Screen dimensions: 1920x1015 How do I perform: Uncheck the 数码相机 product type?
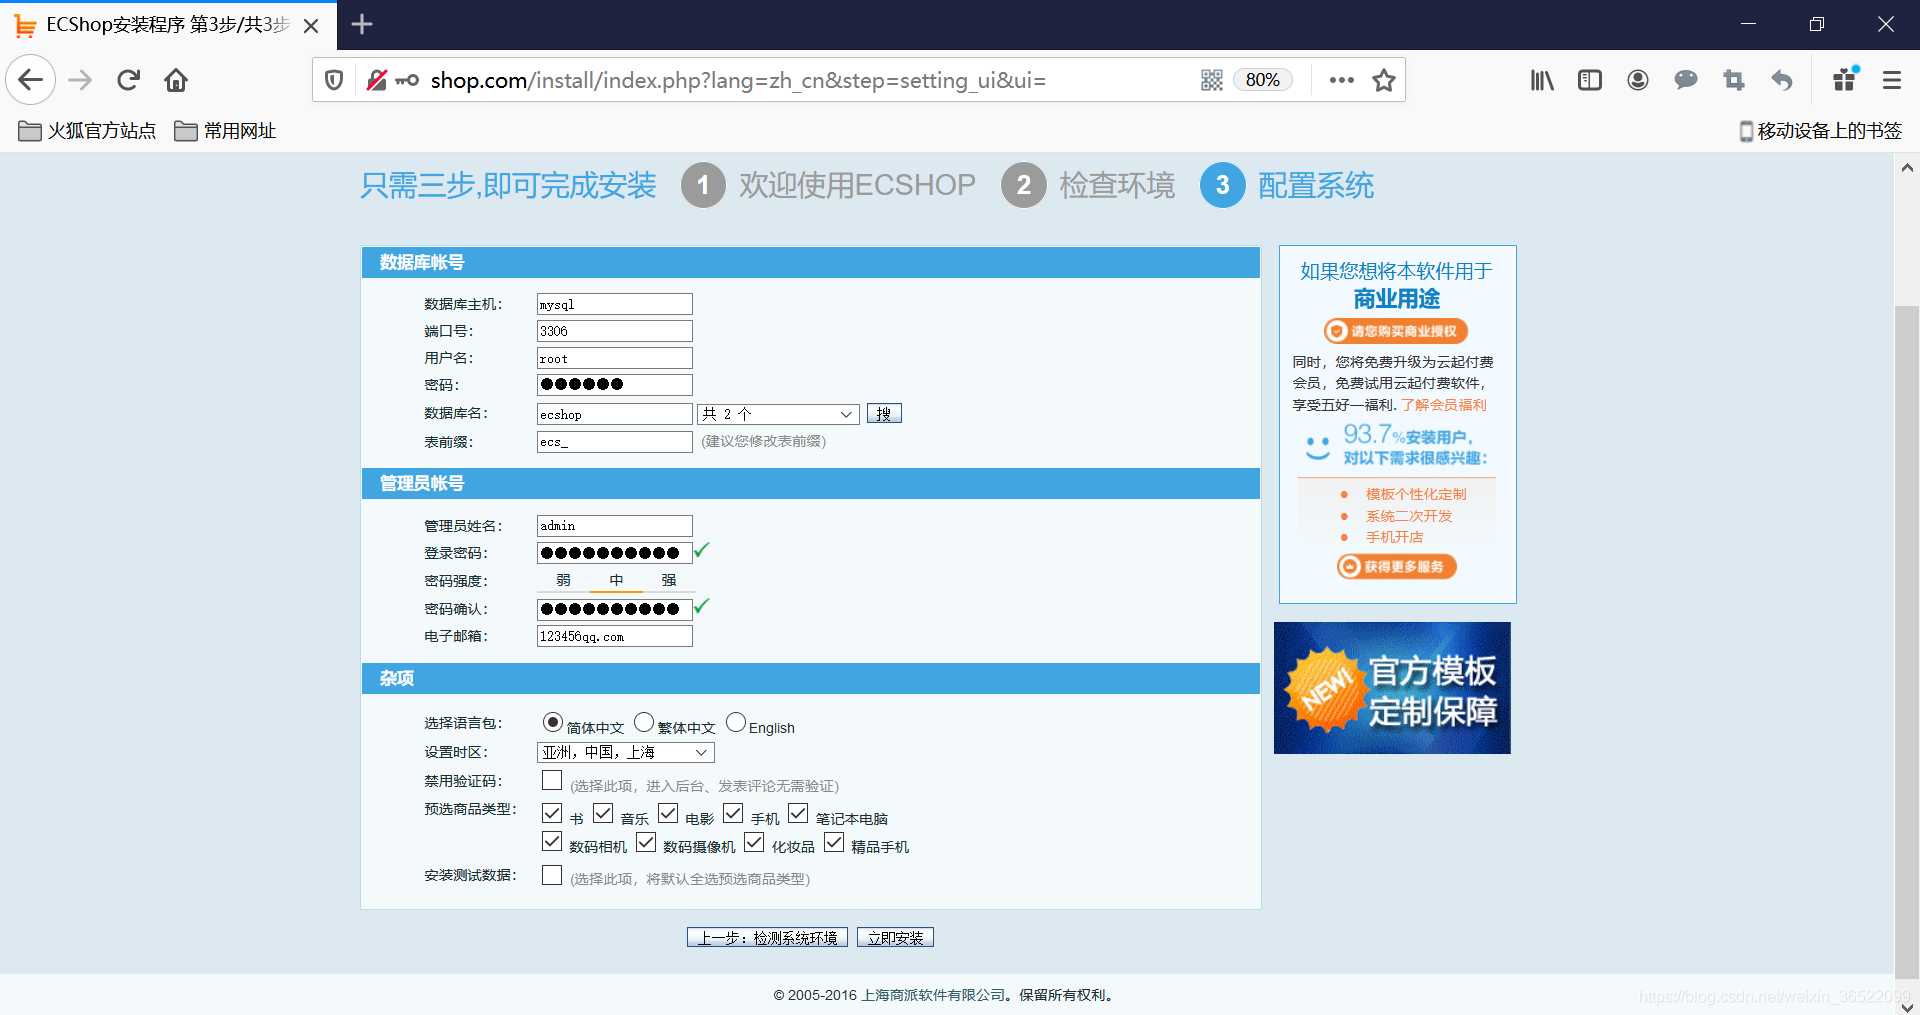tap(552, 842)
